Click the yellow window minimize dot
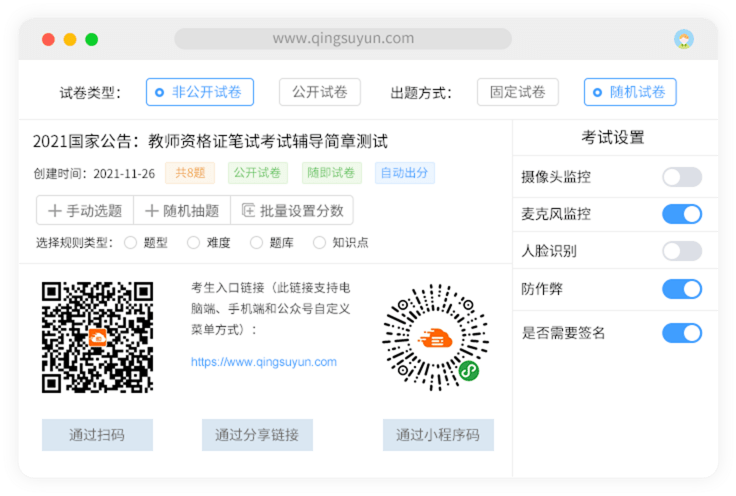Viewport: 736px width, 496px height. click(x=70, y=39)
